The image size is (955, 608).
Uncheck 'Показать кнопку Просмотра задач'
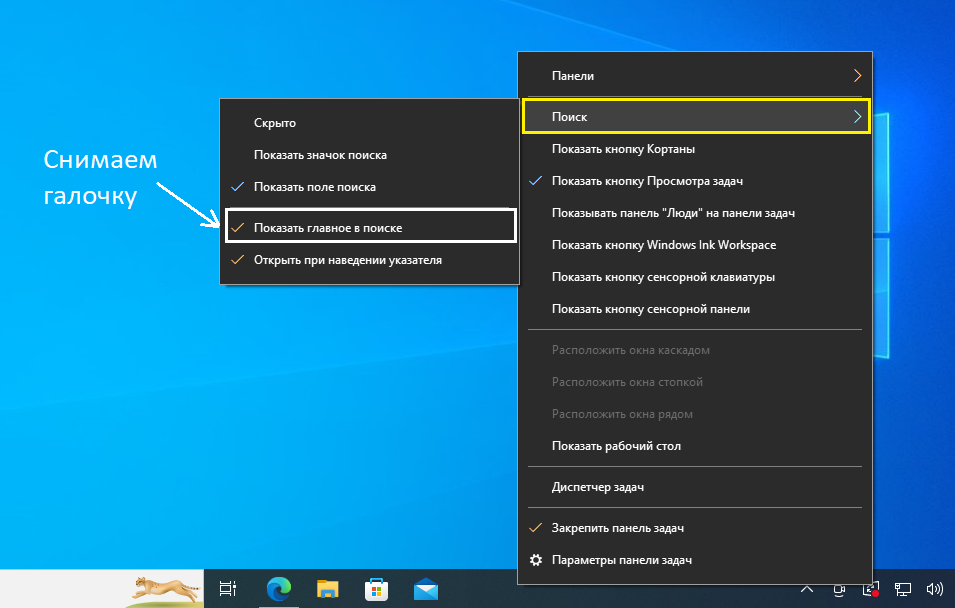695,181
